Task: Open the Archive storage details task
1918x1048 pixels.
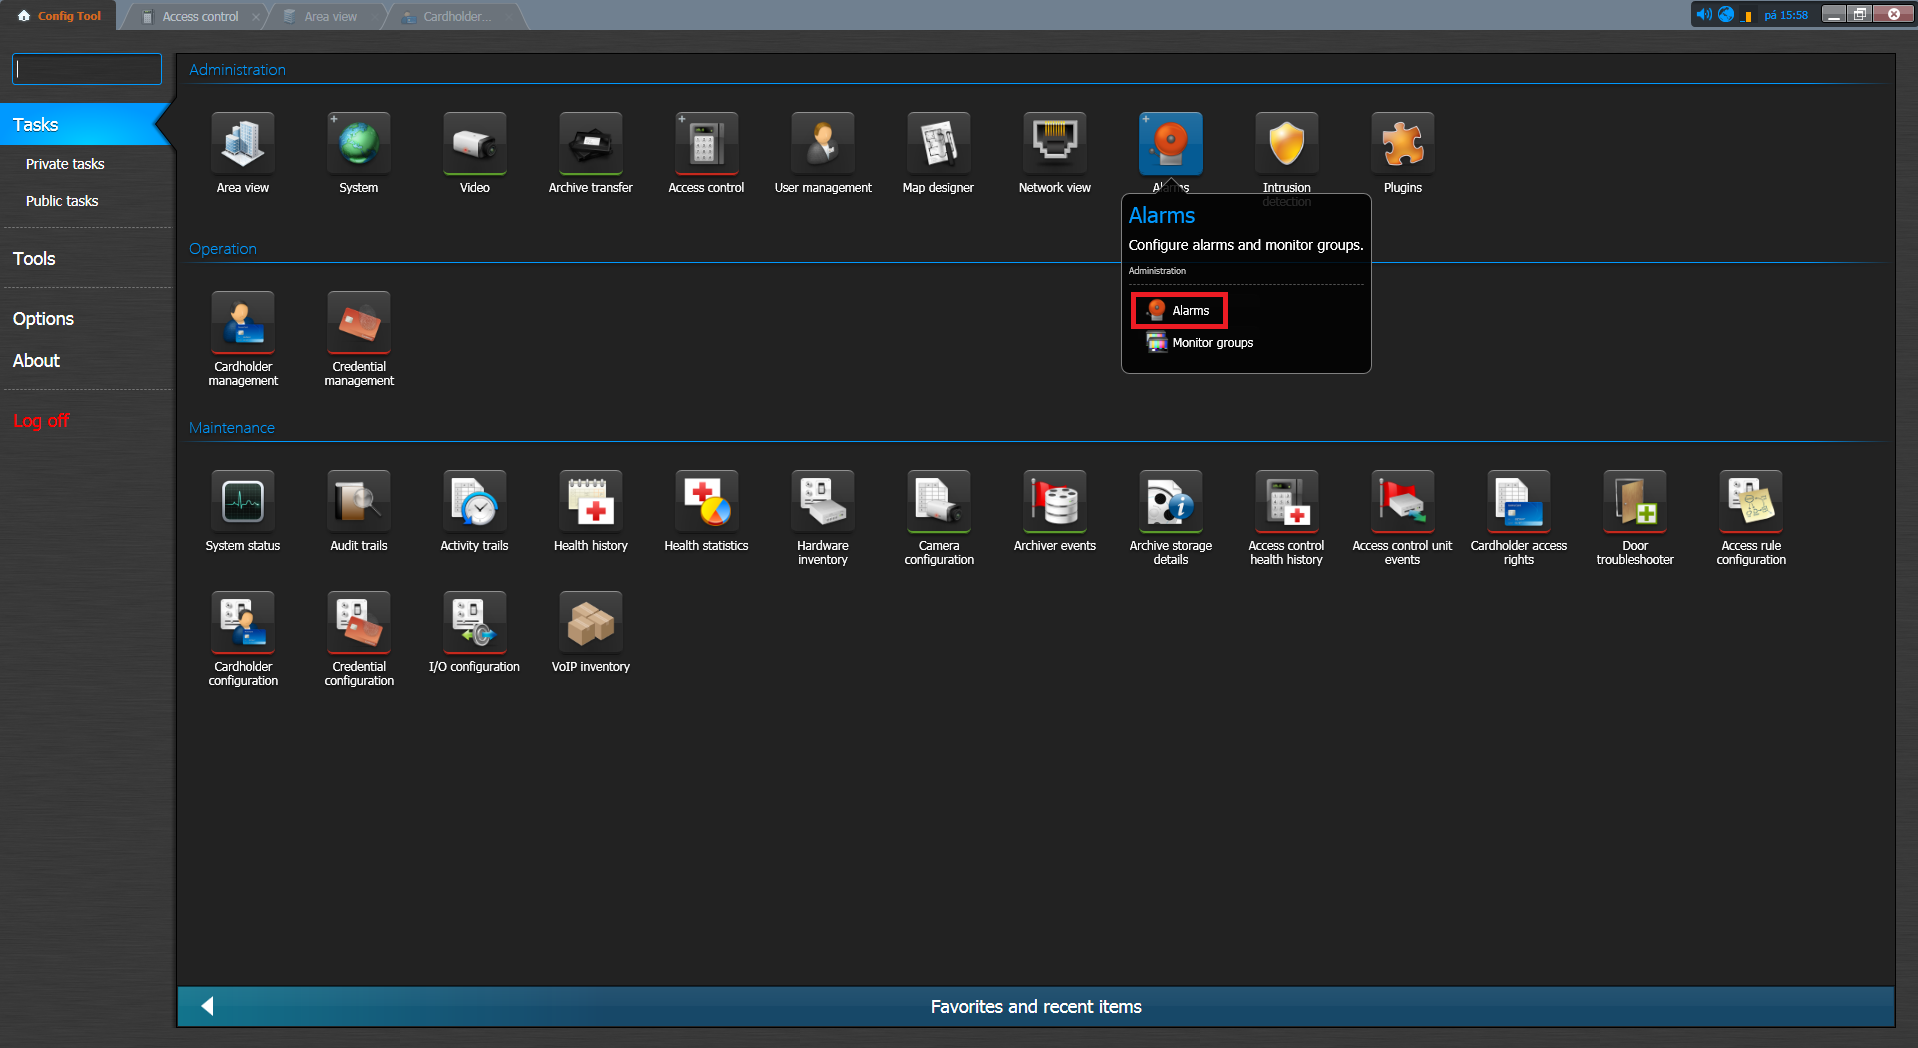Action: (x=1170, y=503)
